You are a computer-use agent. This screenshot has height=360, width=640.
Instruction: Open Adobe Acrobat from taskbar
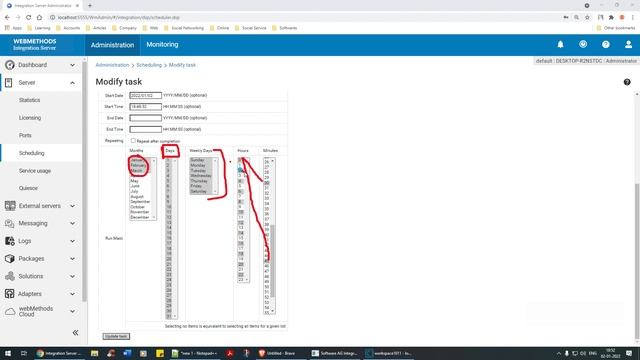(230, 353)
